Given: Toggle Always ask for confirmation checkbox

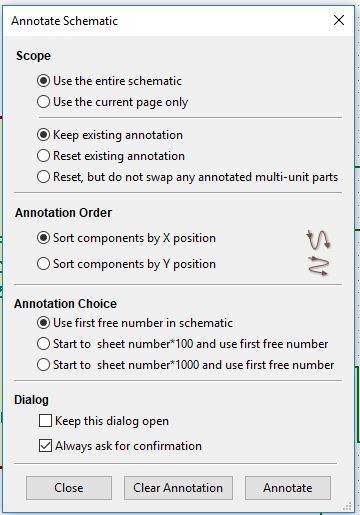Looking at the screenshot, I should [120, 446].
